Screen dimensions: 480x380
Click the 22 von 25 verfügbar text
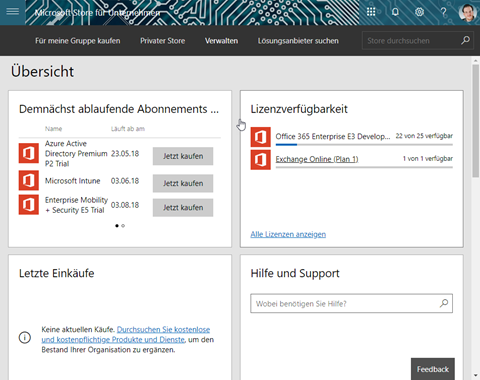(x=424, y=136)
